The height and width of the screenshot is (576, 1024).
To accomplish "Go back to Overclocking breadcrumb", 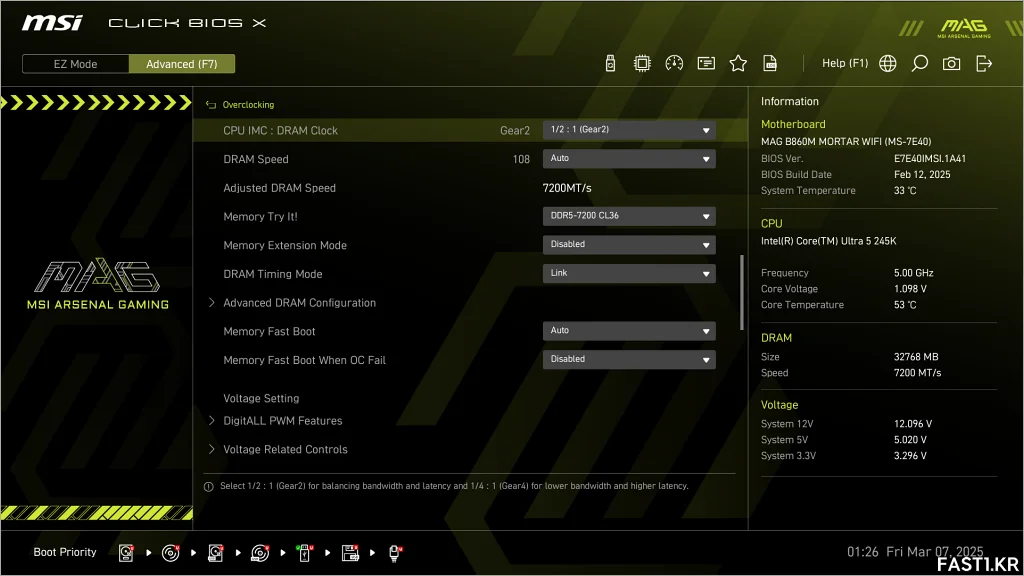I will tap(248, 104).
